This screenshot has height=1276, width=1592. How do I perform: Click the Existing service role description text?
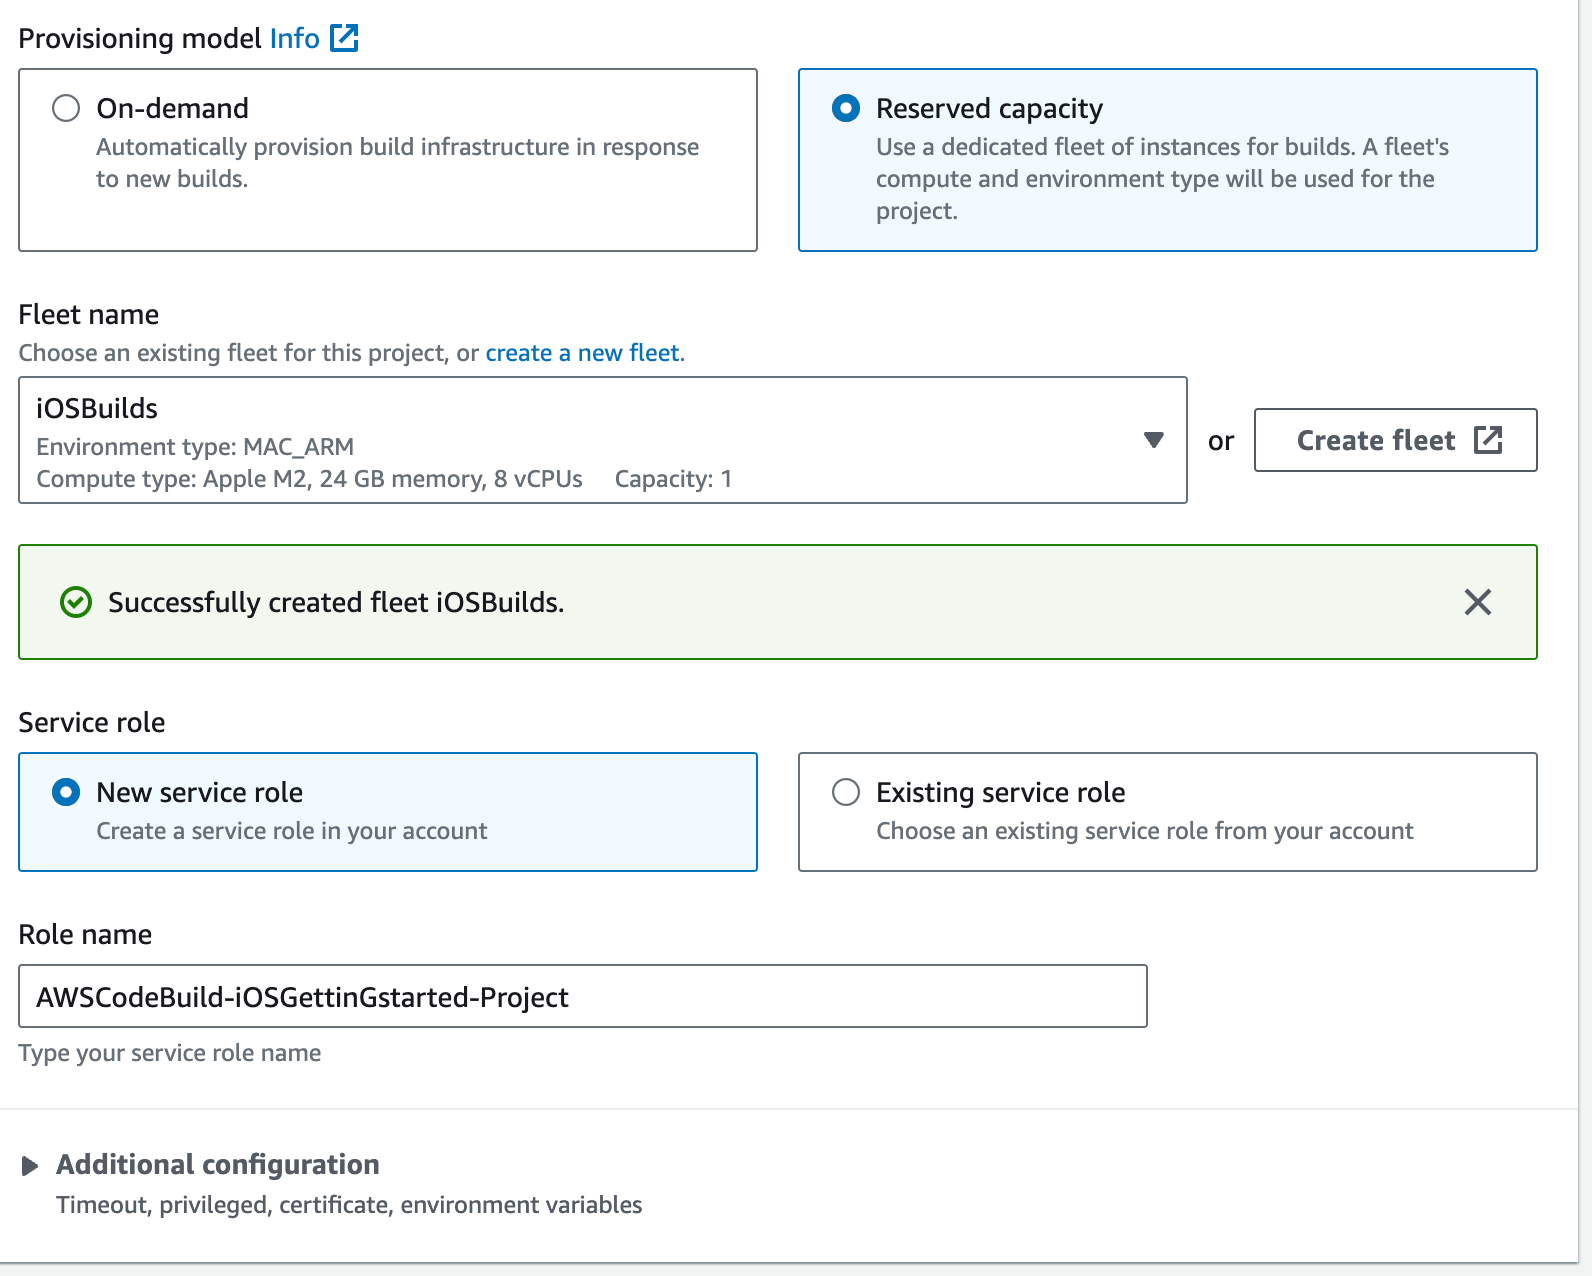coord(1144,831)
